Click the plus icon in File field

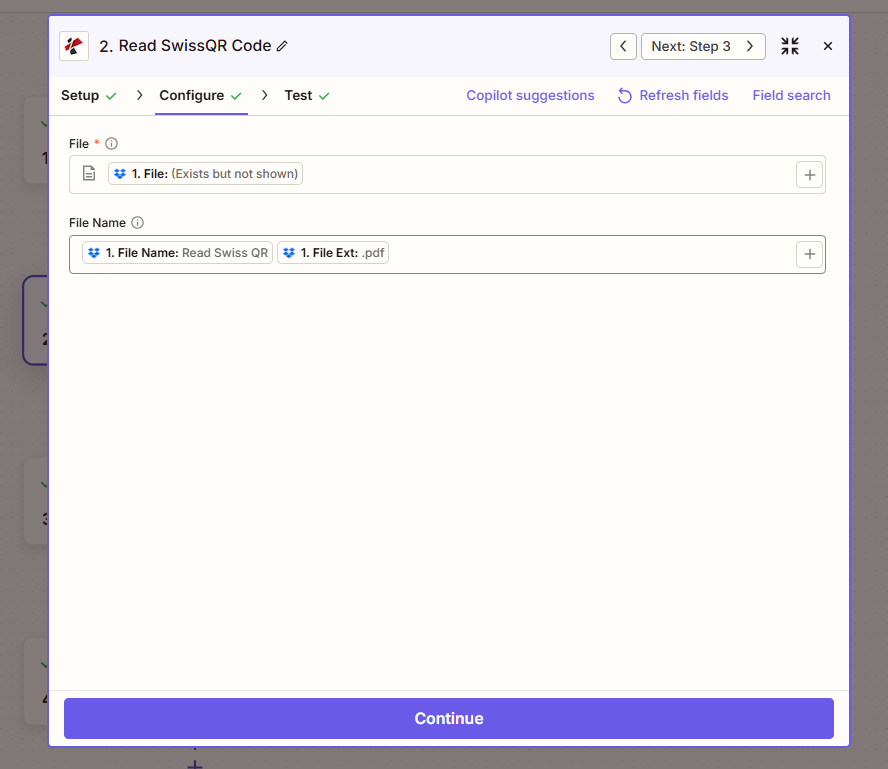[809, 175]
